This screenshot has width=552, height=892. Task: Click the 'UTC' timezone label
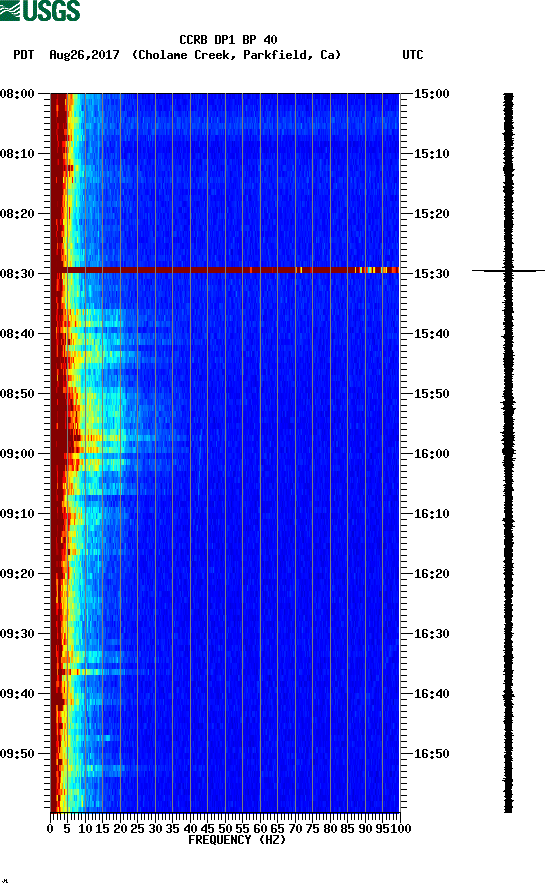[413, 55]
